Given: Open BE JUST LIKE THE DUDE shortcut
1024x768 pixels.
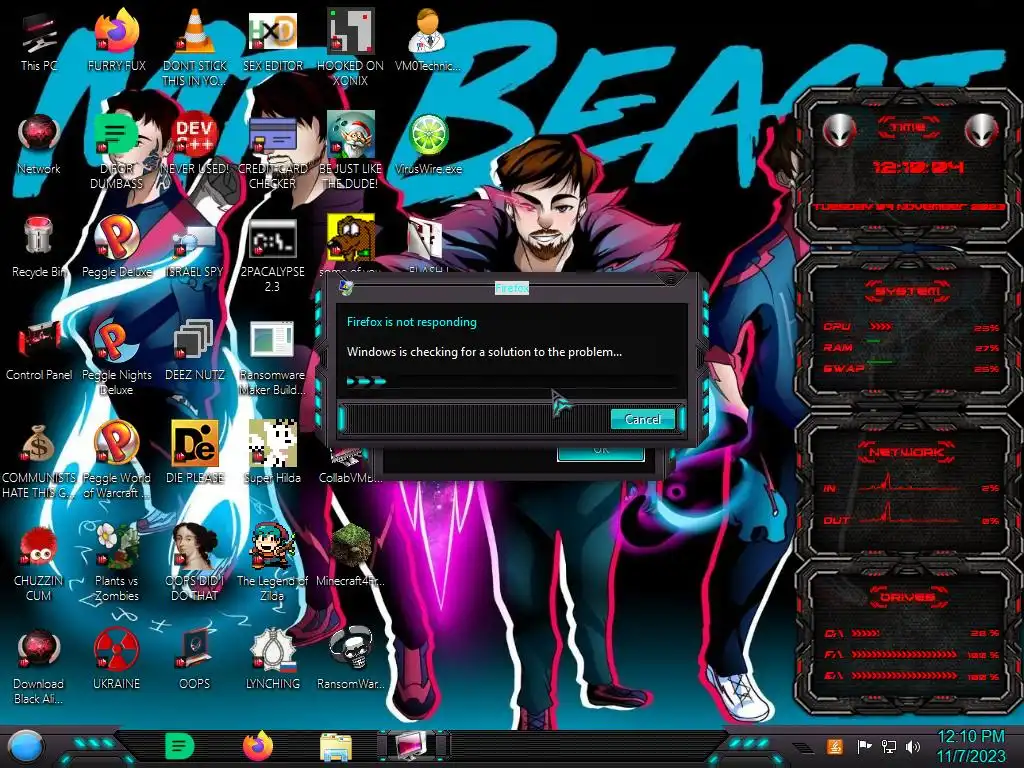Looking at the screenshot, I should click(350, 150).
